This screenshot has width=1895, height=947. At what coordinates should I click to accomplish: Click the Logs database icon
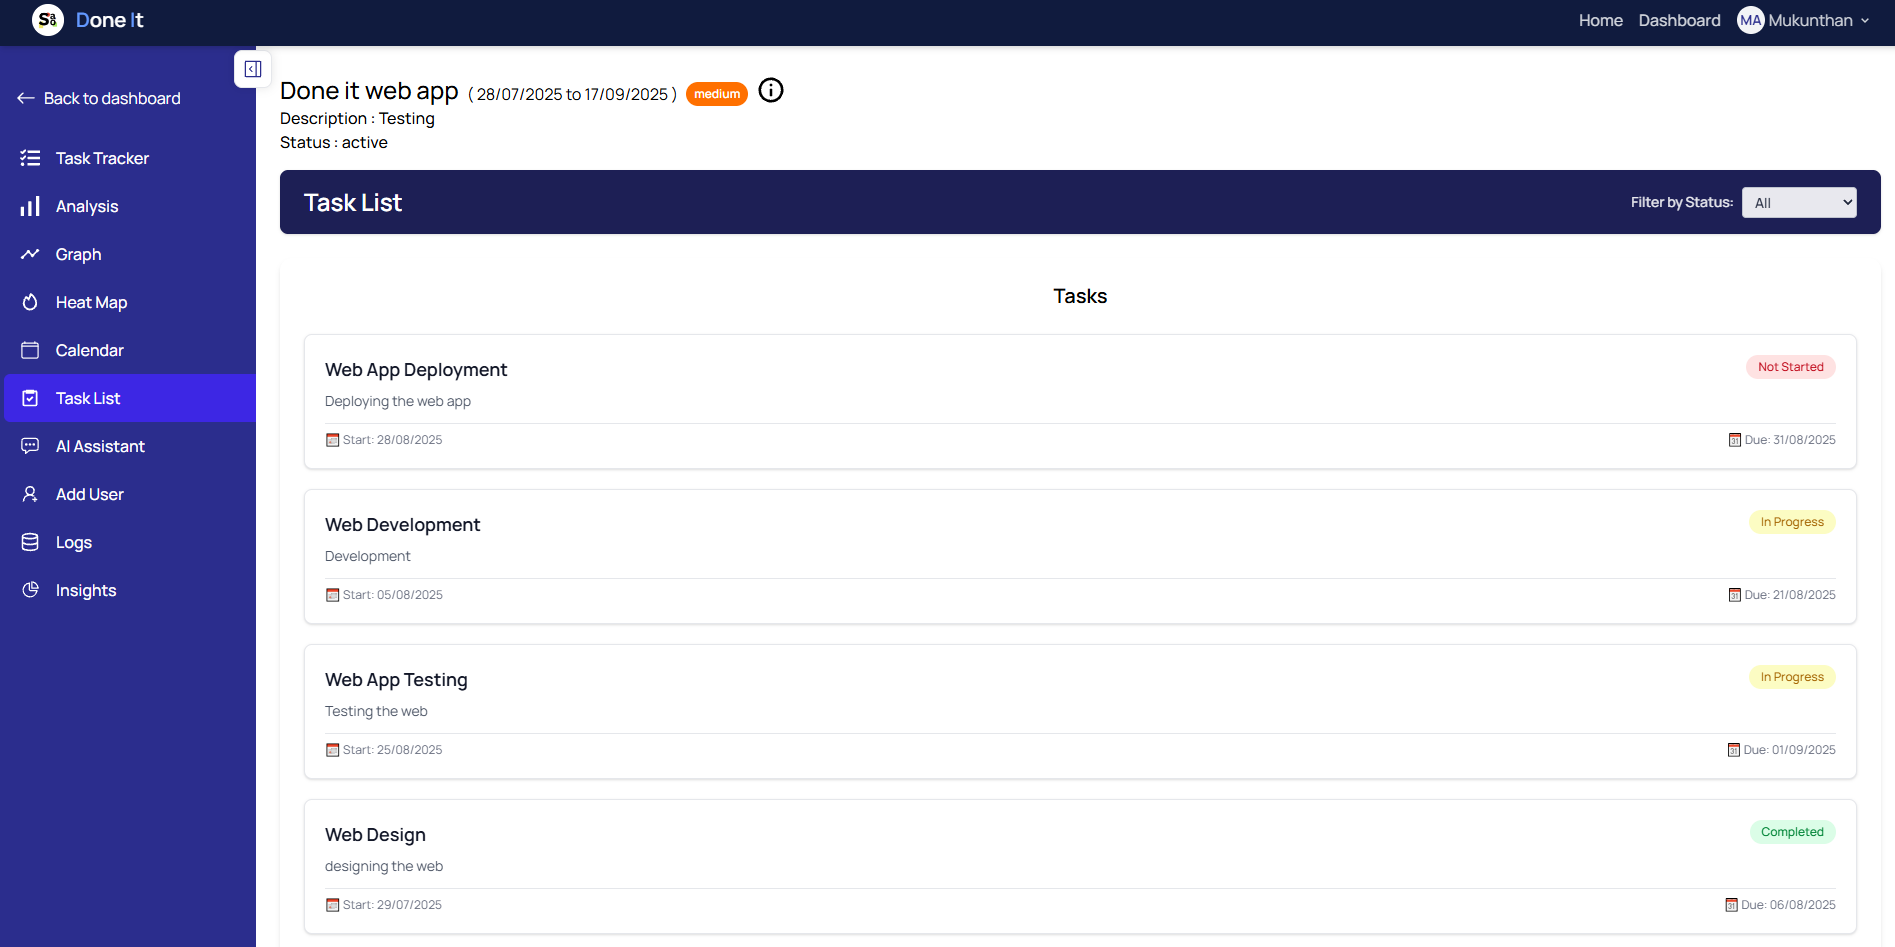tap(30, 542)
